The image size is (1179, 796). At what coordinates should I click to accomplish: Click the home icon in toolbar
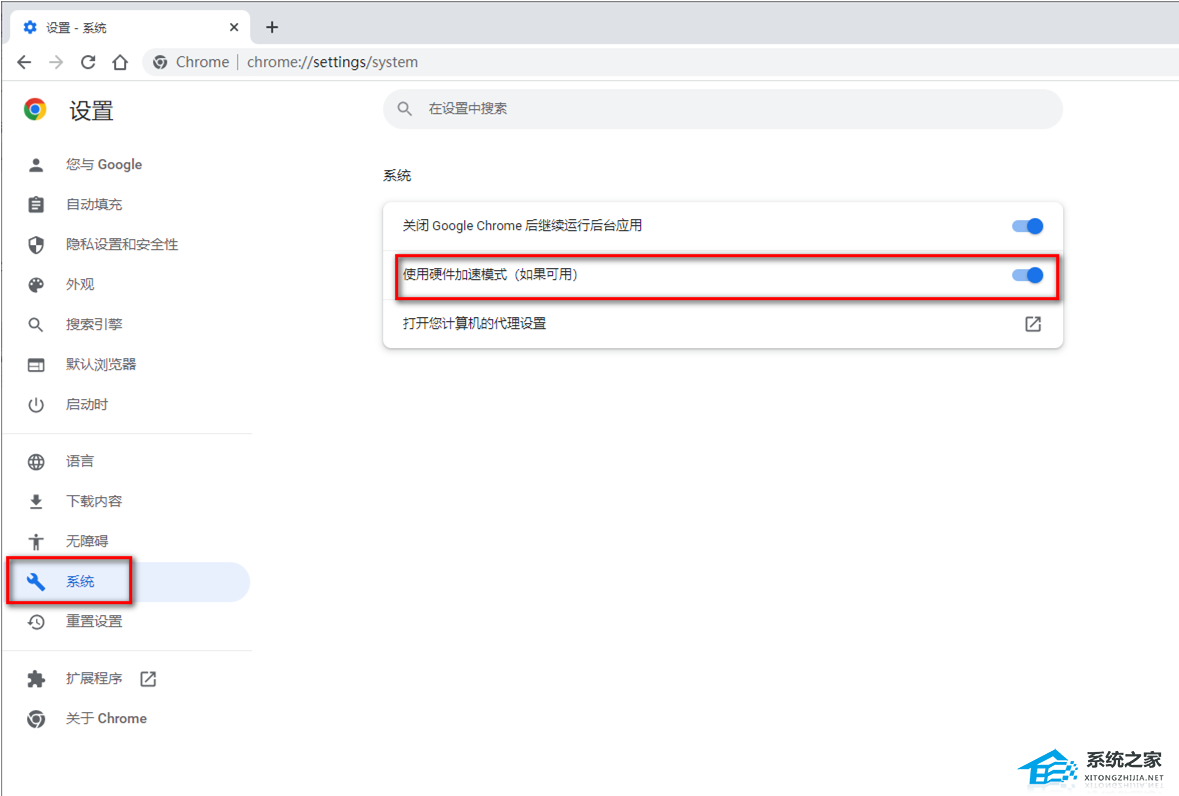[x=120, y=62]
